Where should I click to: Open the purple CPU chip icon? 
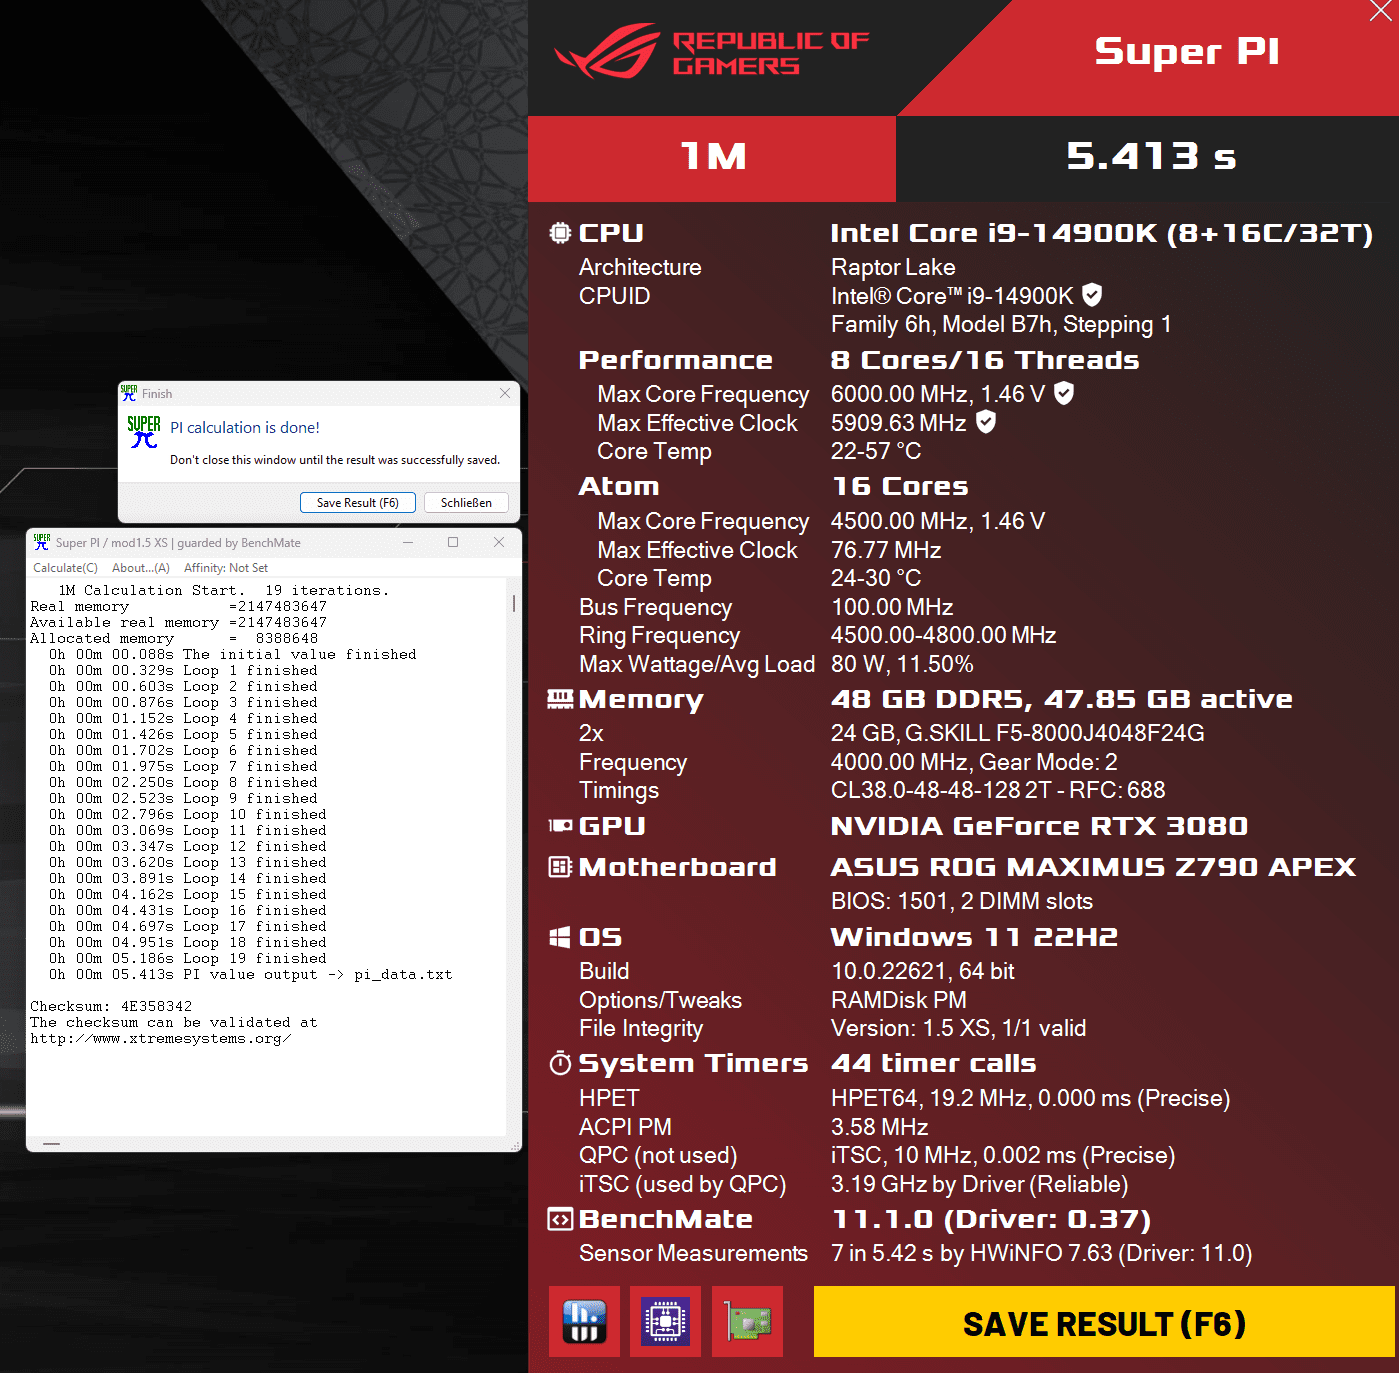[x=666, y=1322]
